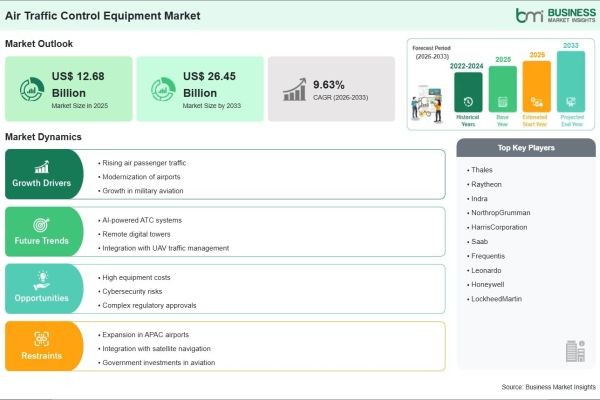Click the 9.63% CAGR value

329,85
